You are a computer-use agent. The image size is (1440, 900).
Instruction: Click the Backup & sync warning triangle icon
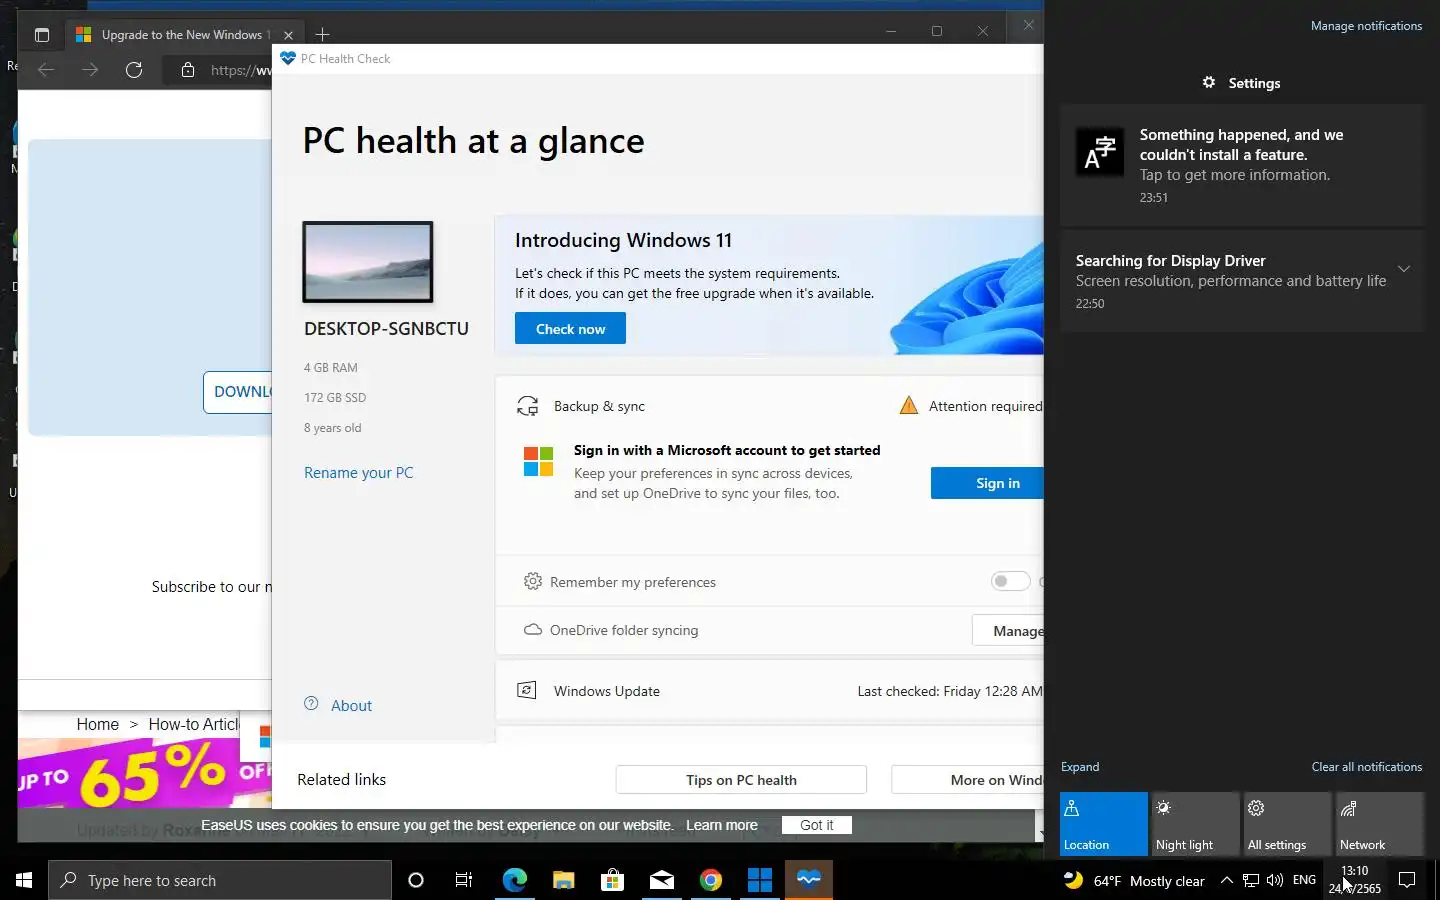[x=908, y=405]
